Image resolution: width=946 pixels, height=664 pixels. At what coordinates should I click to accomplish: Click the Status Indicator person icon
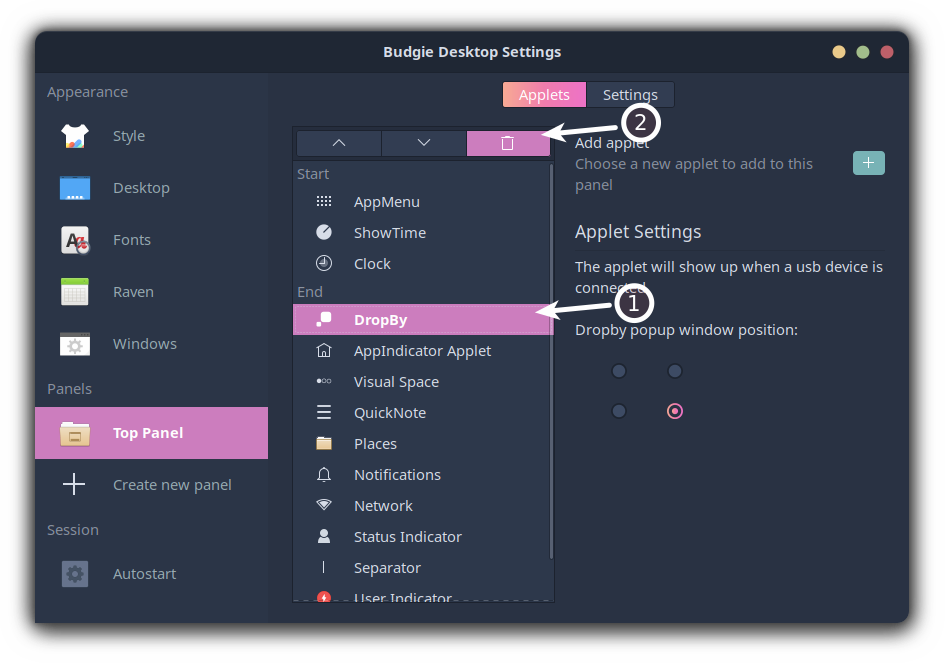tap(323, 536)
